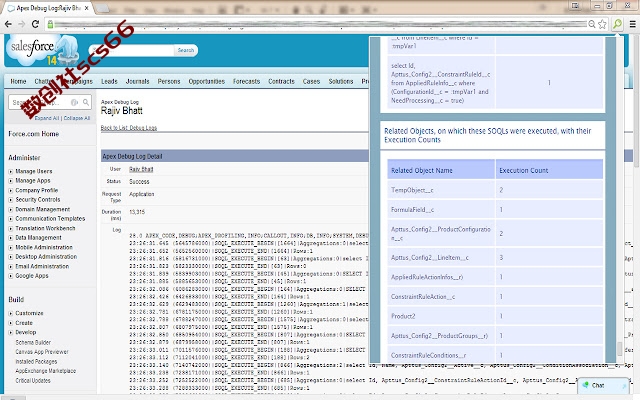The image size is (640, 400).
Task: Open the Journals tab
Action: click(x=138, y=81)
